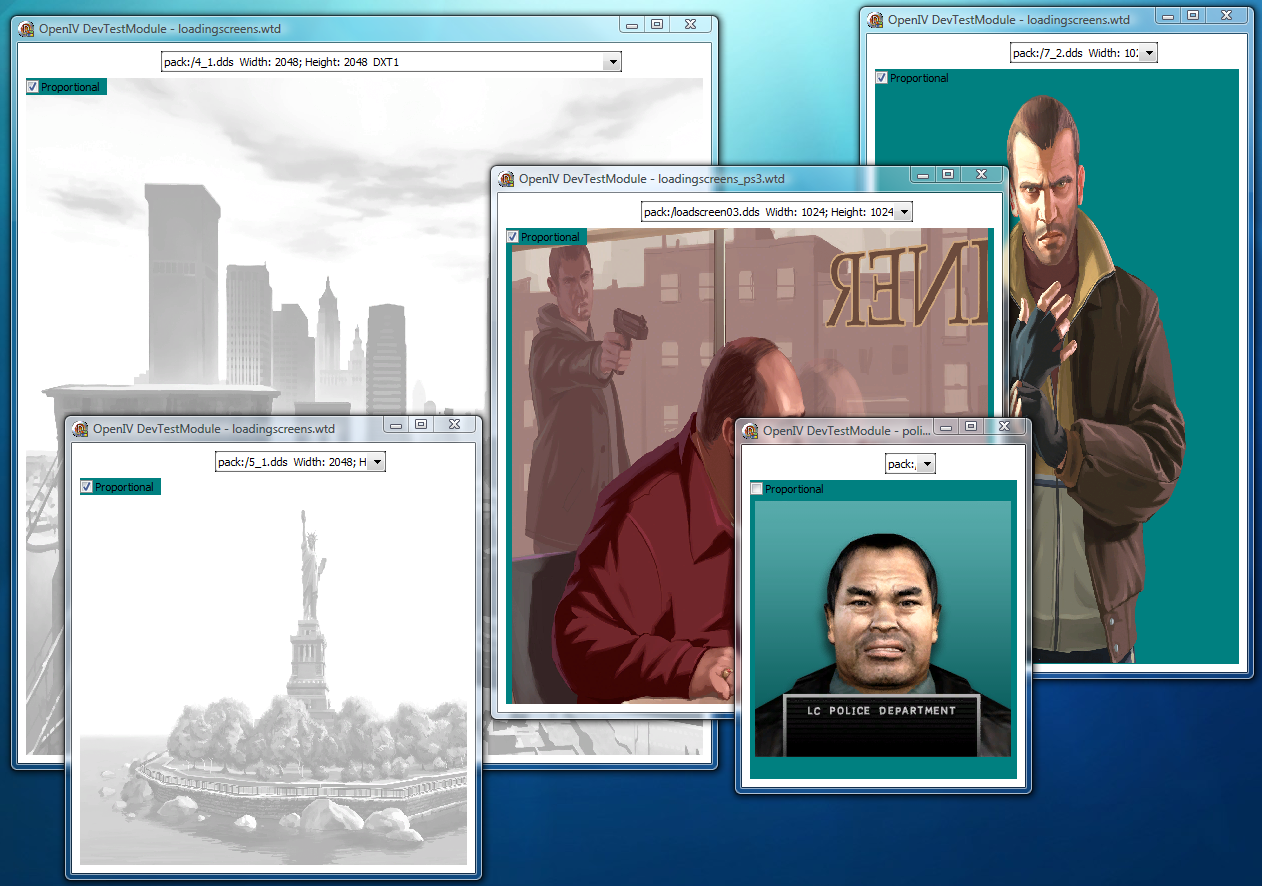1262x886 pixels.
Task: Maximize the loadingscreens_ps3.wtd window
Action: [x=947, y=175]
